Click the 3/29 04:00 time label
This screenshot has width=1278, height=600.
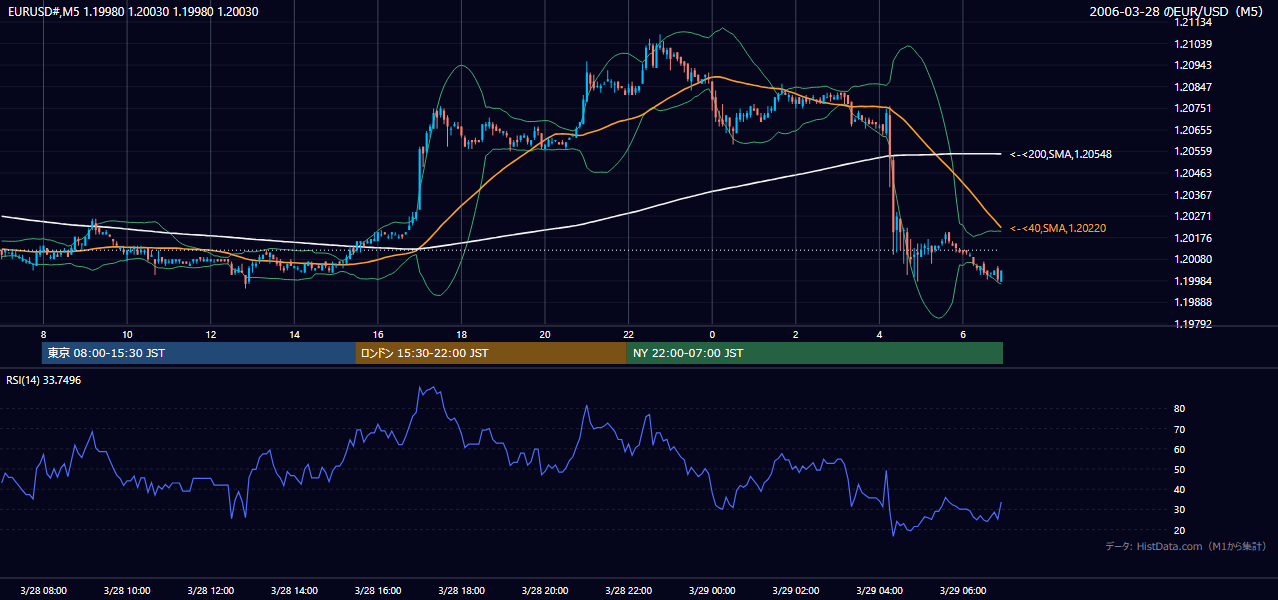pos(879,591)
